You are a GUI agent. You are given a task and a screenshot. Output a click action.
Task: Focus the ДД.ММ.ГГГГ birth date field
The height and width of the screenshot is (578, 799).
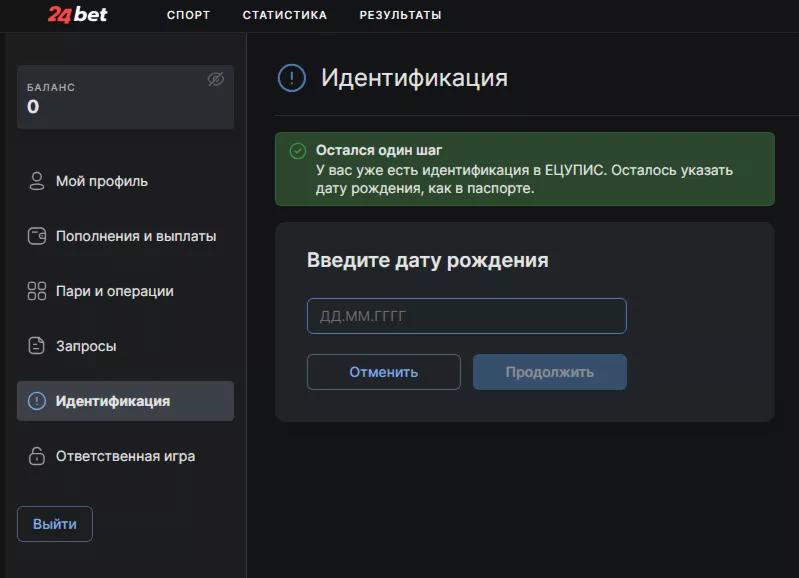(466, 316)
